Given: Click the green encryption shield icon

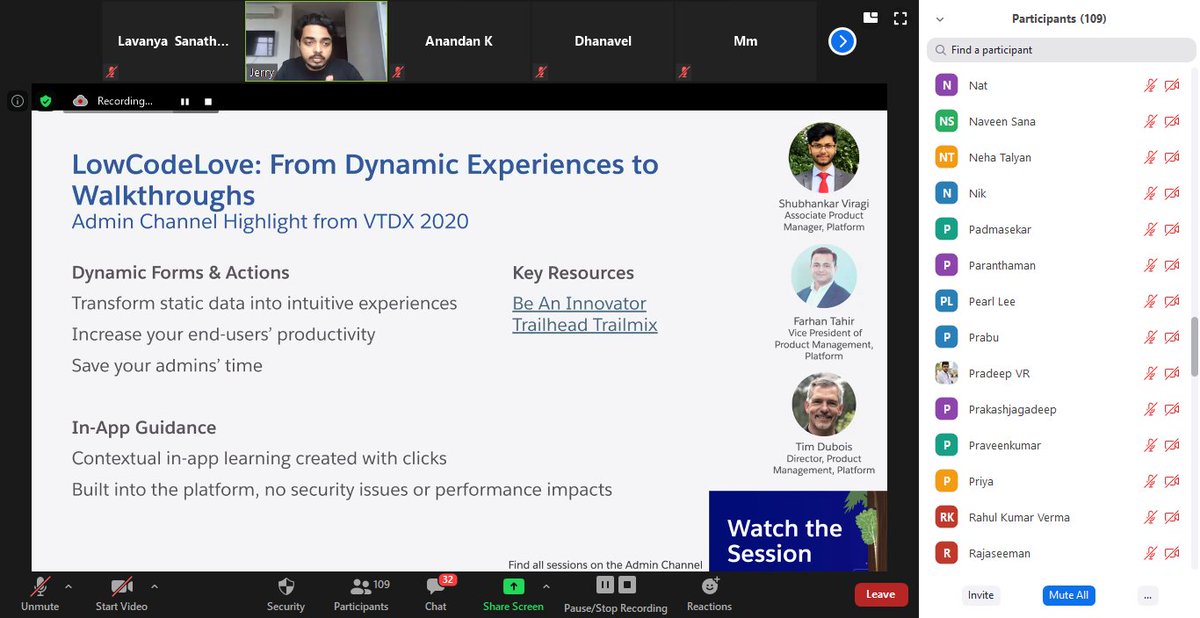Looking at the screenshot, I should pos(45,101).
